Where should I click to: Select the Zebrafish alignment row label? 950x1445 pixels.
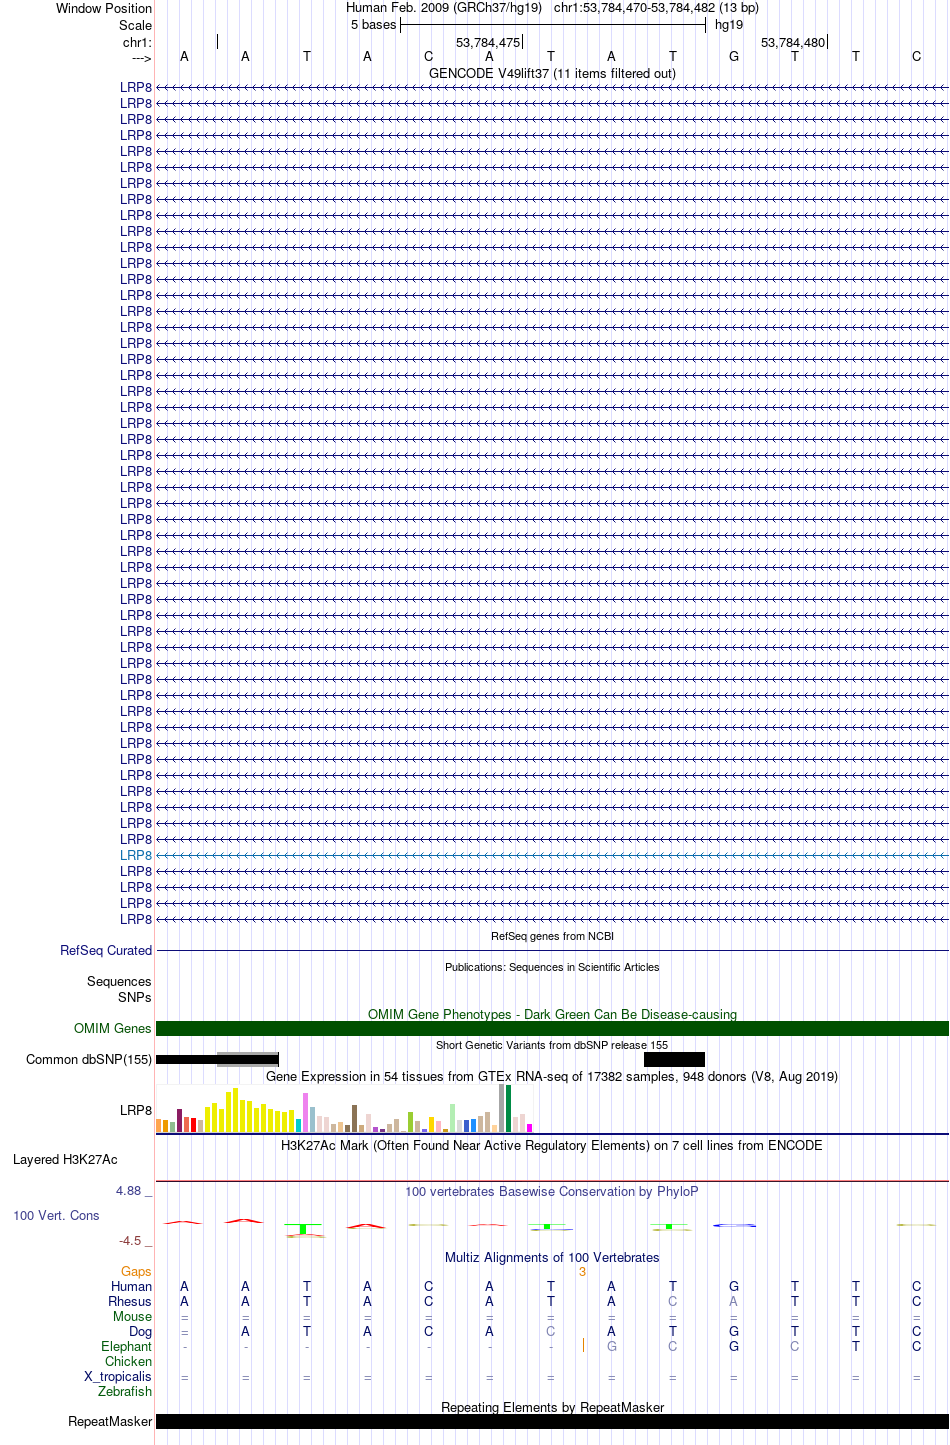[125, 1391]
